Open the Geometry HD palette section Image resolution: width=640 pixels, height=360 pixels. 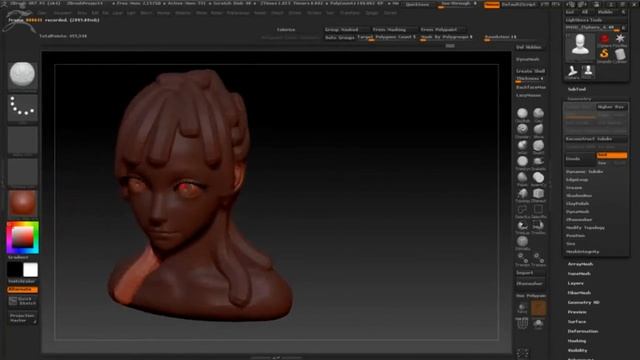pyautogui.click(x=584, y=302)
